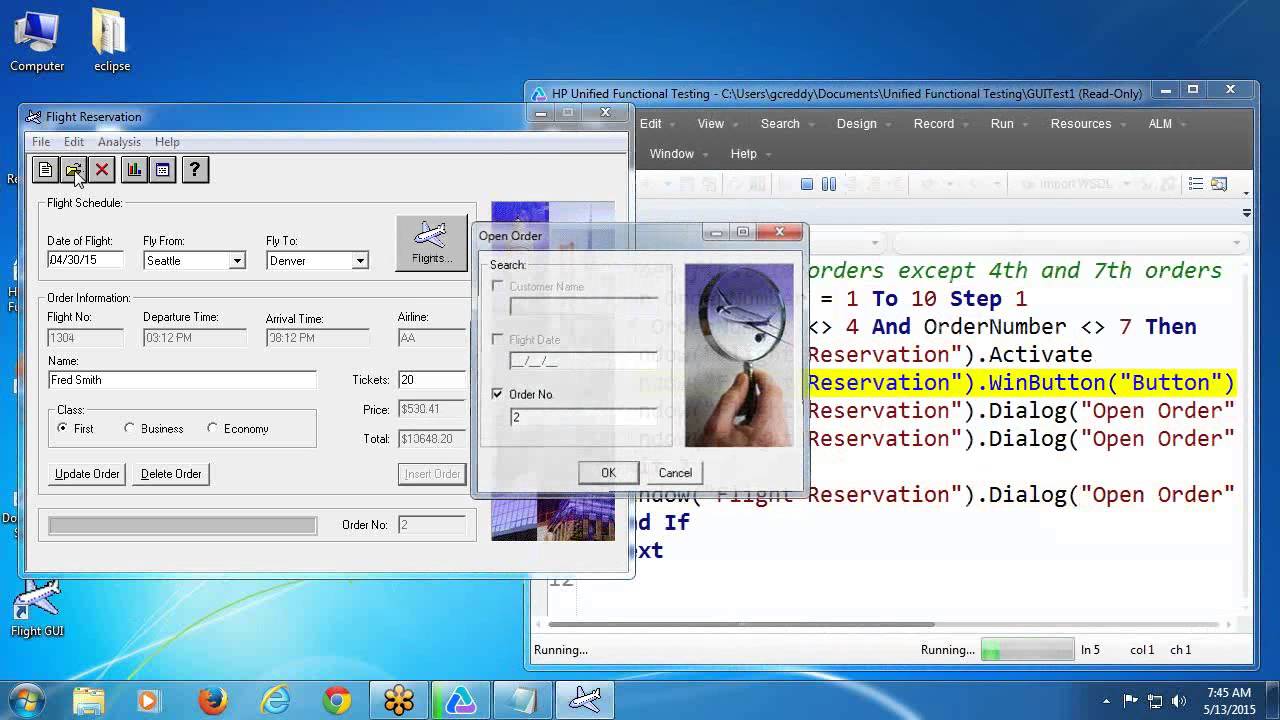Open the eclipse folder desktop icon
Screen dimensions: 1280x720
[x=111, y=41]
